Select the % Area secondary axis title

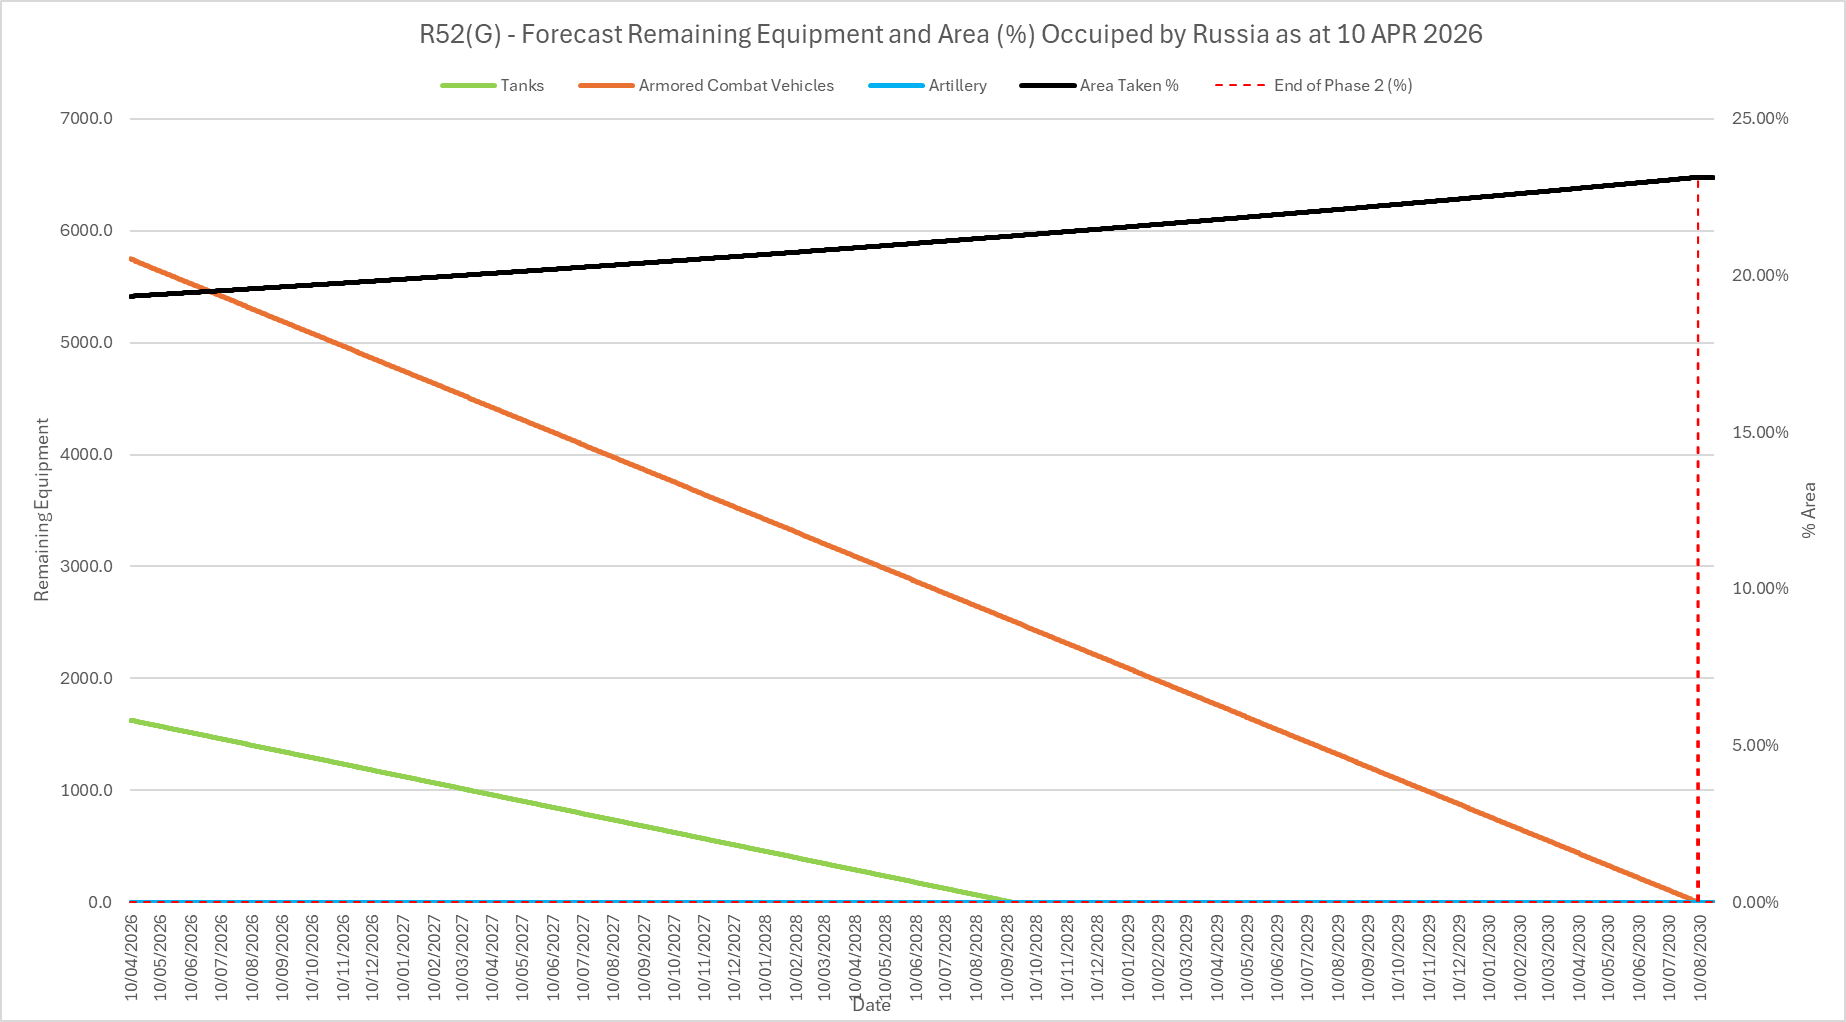point(1808,510)
